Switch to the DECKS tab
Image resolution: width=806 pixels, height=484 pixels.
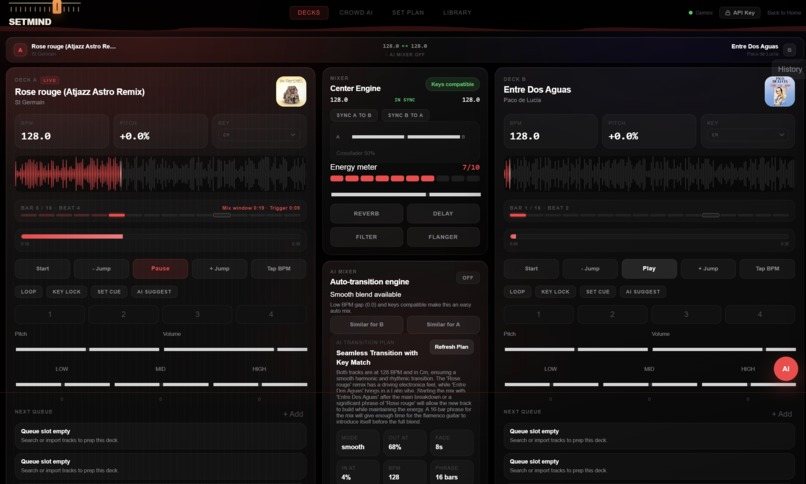tap(308, 12)
